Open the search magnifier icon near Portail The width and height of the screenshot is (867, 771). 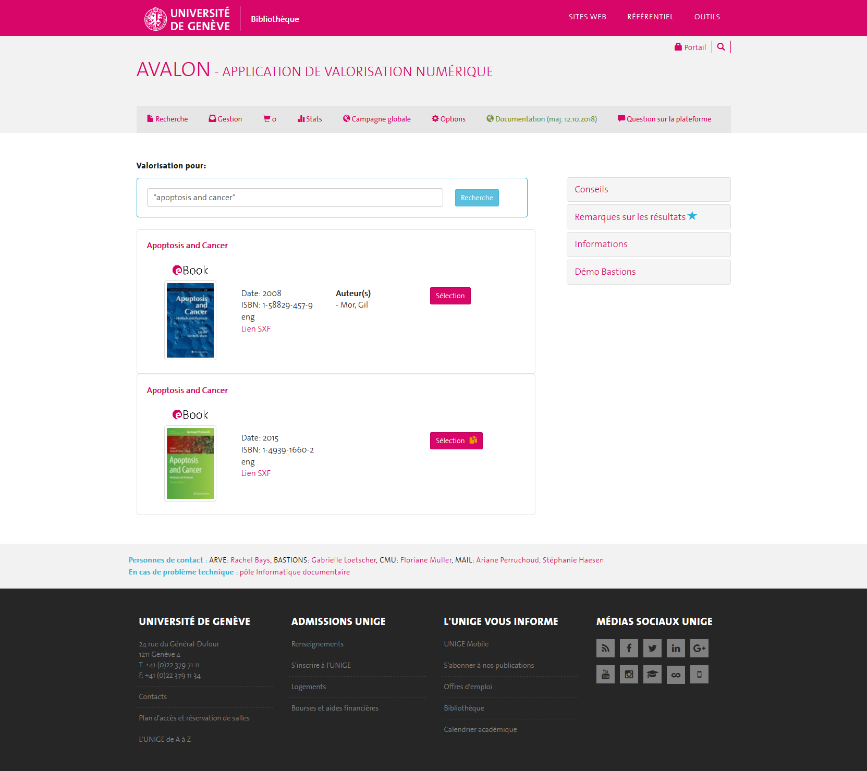720,47
